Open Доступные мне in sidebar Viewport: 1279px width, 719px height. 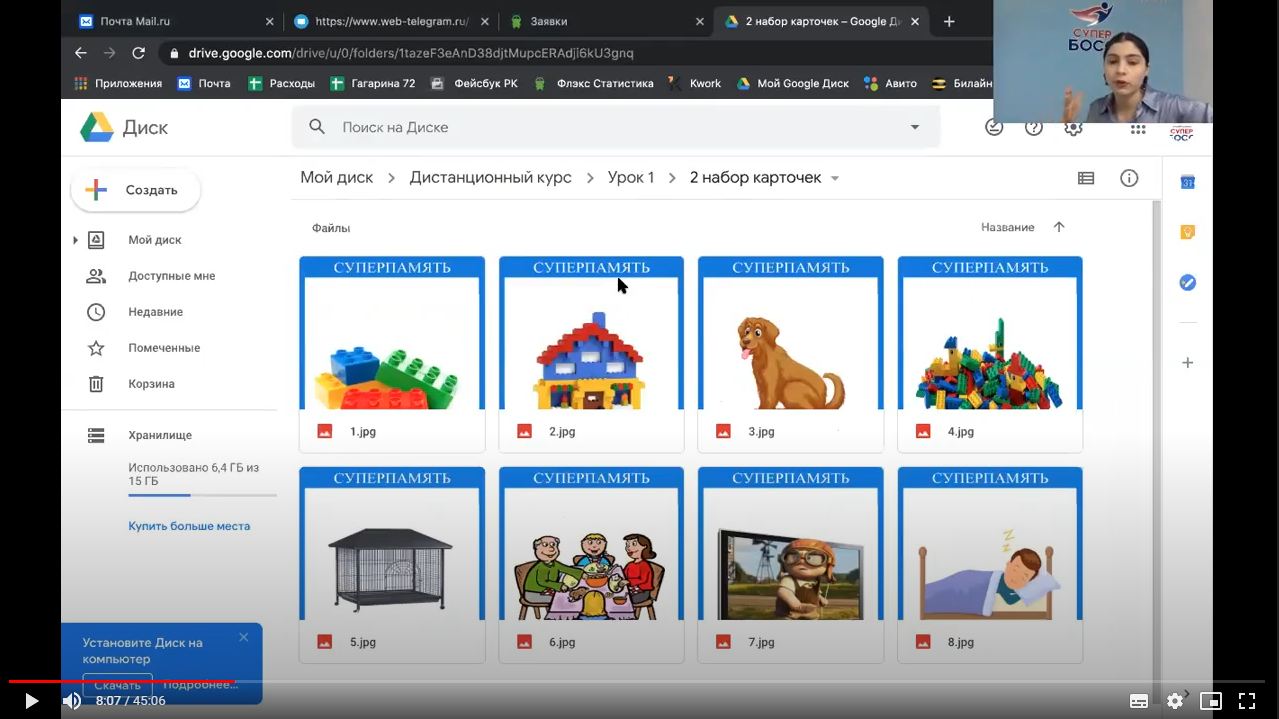[170, 276]
